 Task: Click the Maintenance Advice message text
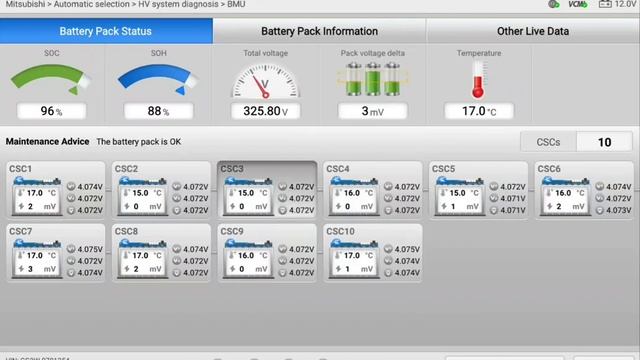click(x=139, y=142)
